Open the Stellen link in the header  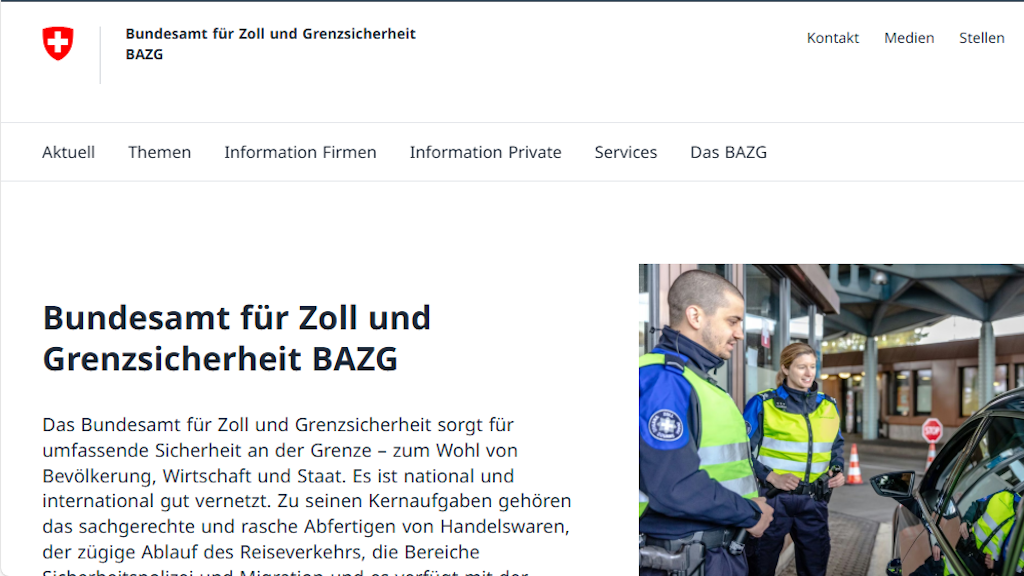pos(981,38)
